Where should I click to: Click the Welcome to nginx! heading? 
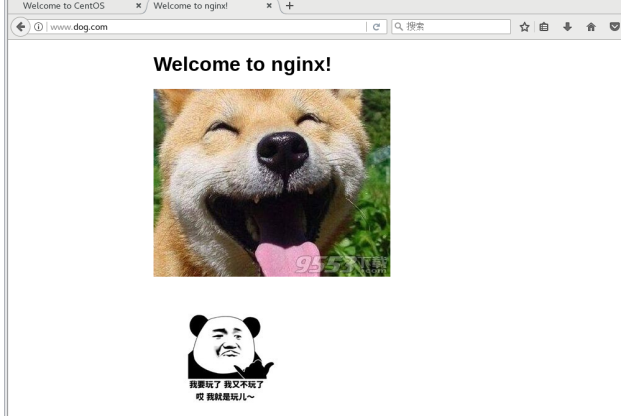[x=242, y=64]
